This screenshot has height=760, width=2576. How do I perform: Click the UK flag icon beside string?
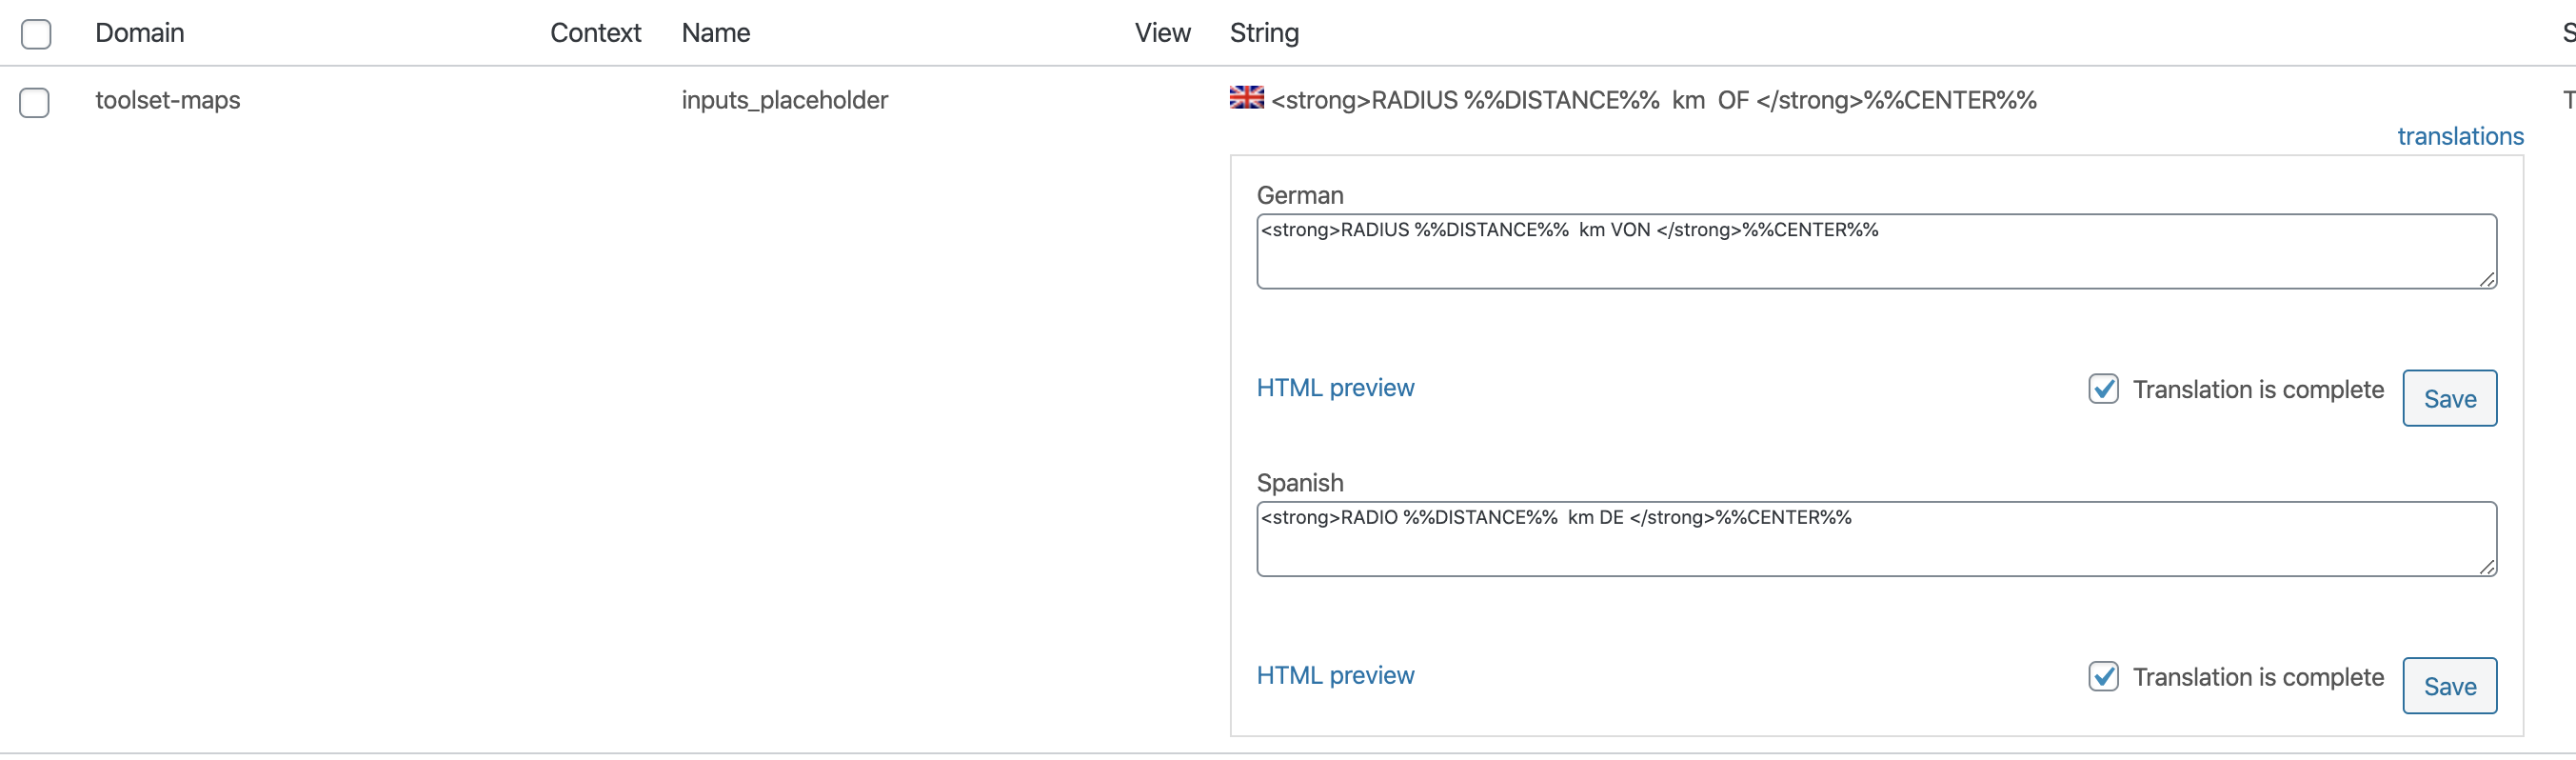pyautogui.click(x=1246, y=97)
